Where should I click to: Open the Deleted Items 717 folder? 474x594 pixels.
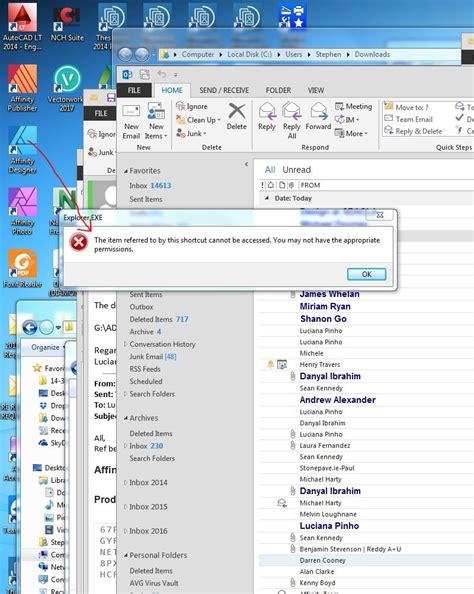[x=159, y=319]
